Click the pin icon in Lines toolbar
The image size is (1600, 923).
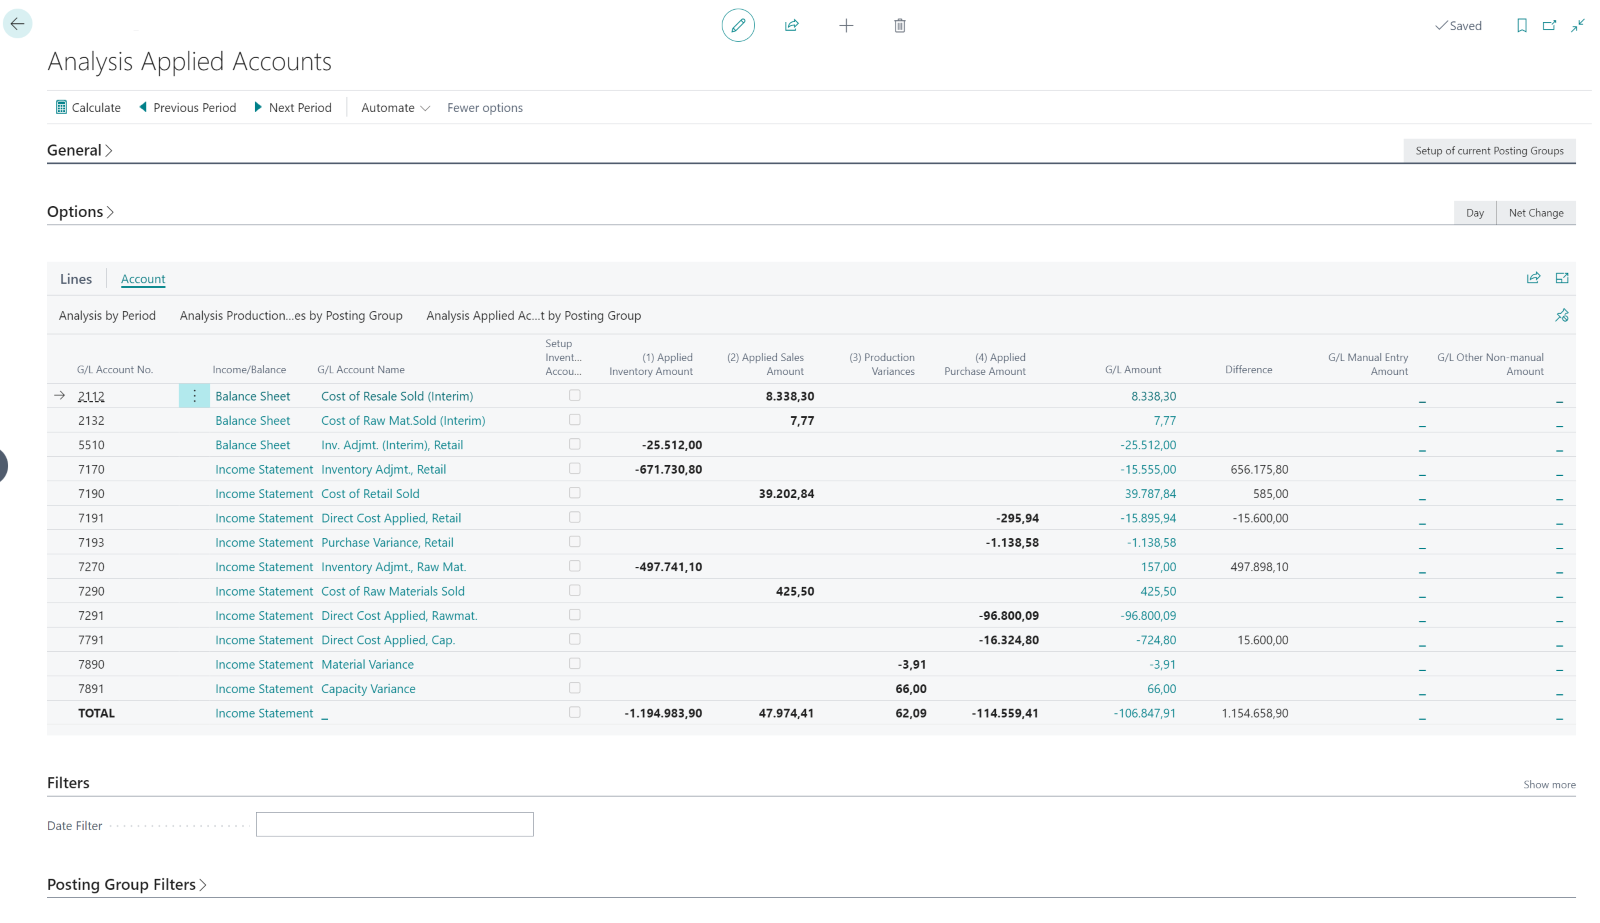(x=1562, y=315)
